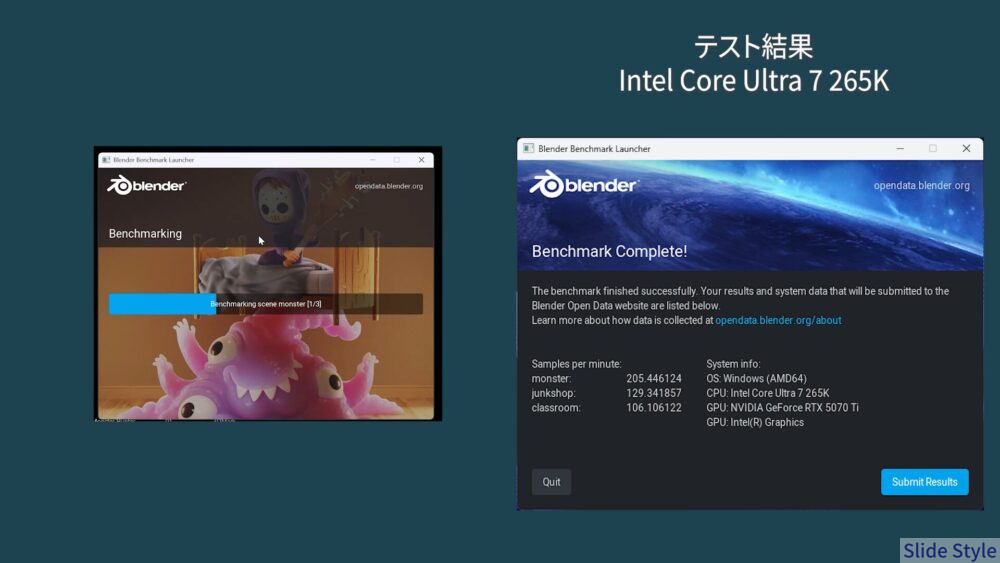The width and height of the screenshot is (1000, 563).
Task: Click the 'classroom:' label
Action: [556, 408]
